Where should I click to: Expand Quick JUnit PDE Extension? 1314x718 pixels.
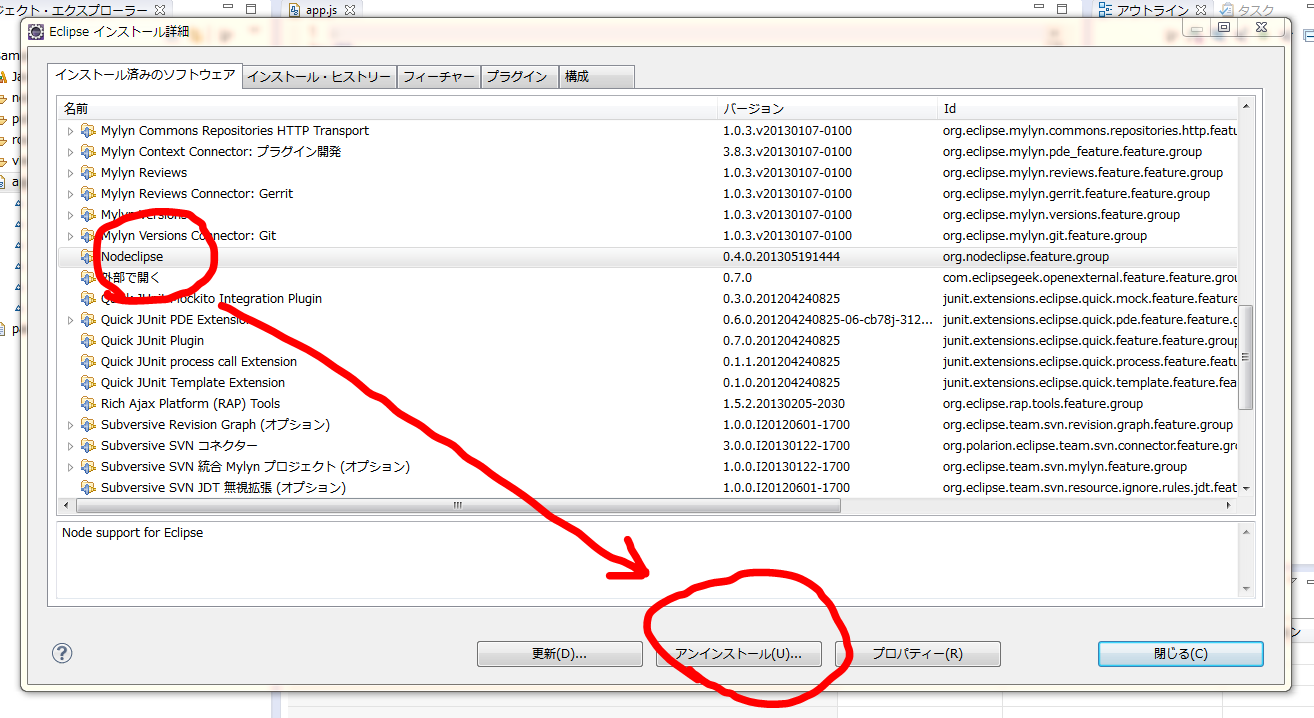point(70,320)
